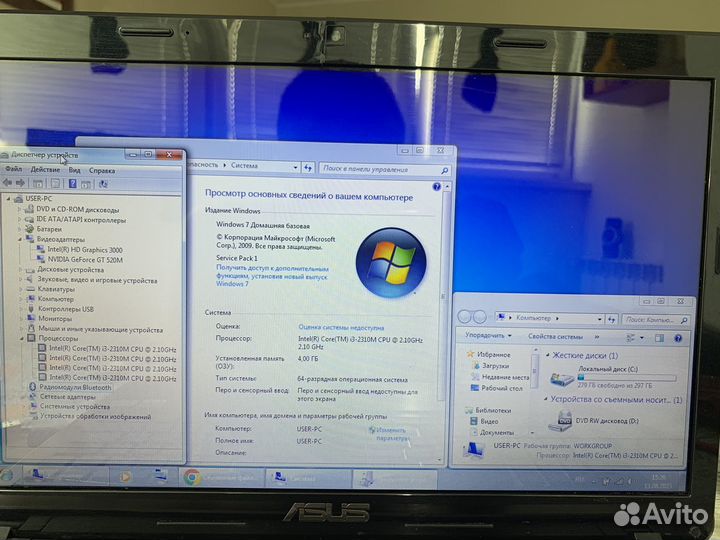The height and width of the screenshot is (540, 720).
Task: Click the Компьютер tree item icon
Action: (x=30, y=299)
